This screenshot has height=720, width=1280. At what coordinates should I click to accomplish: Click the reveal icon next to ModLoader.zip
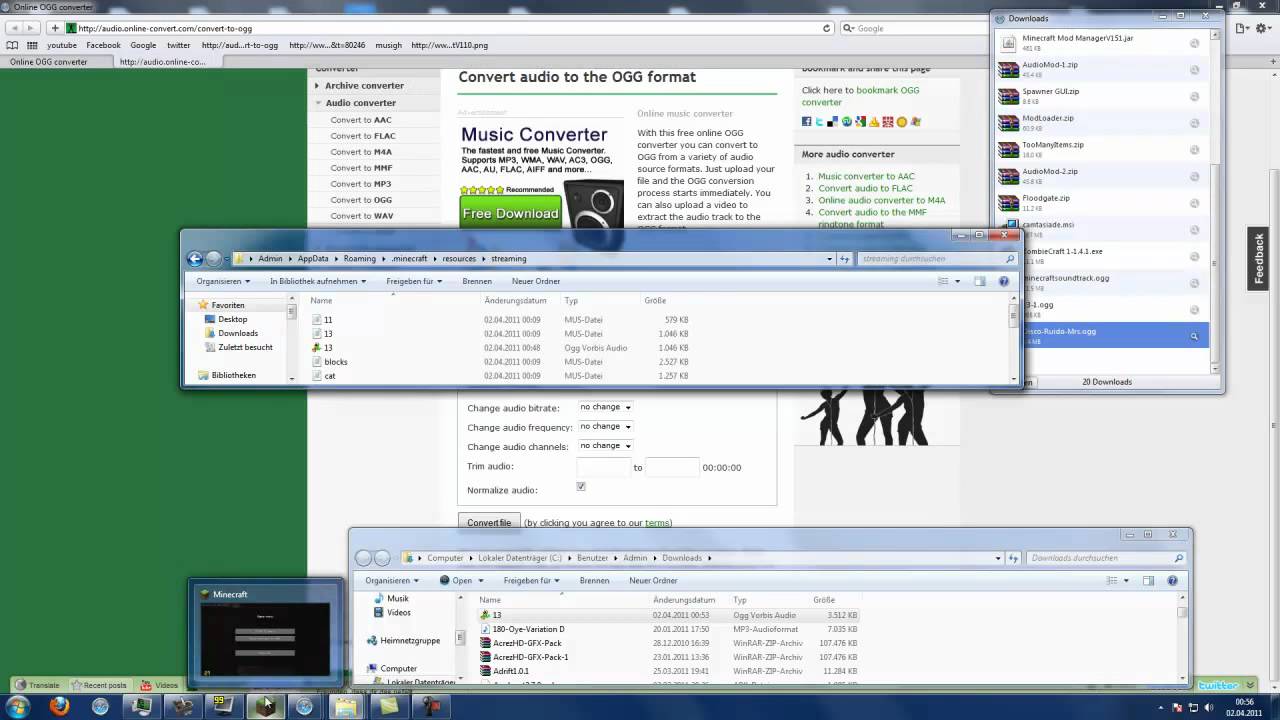1194,123
